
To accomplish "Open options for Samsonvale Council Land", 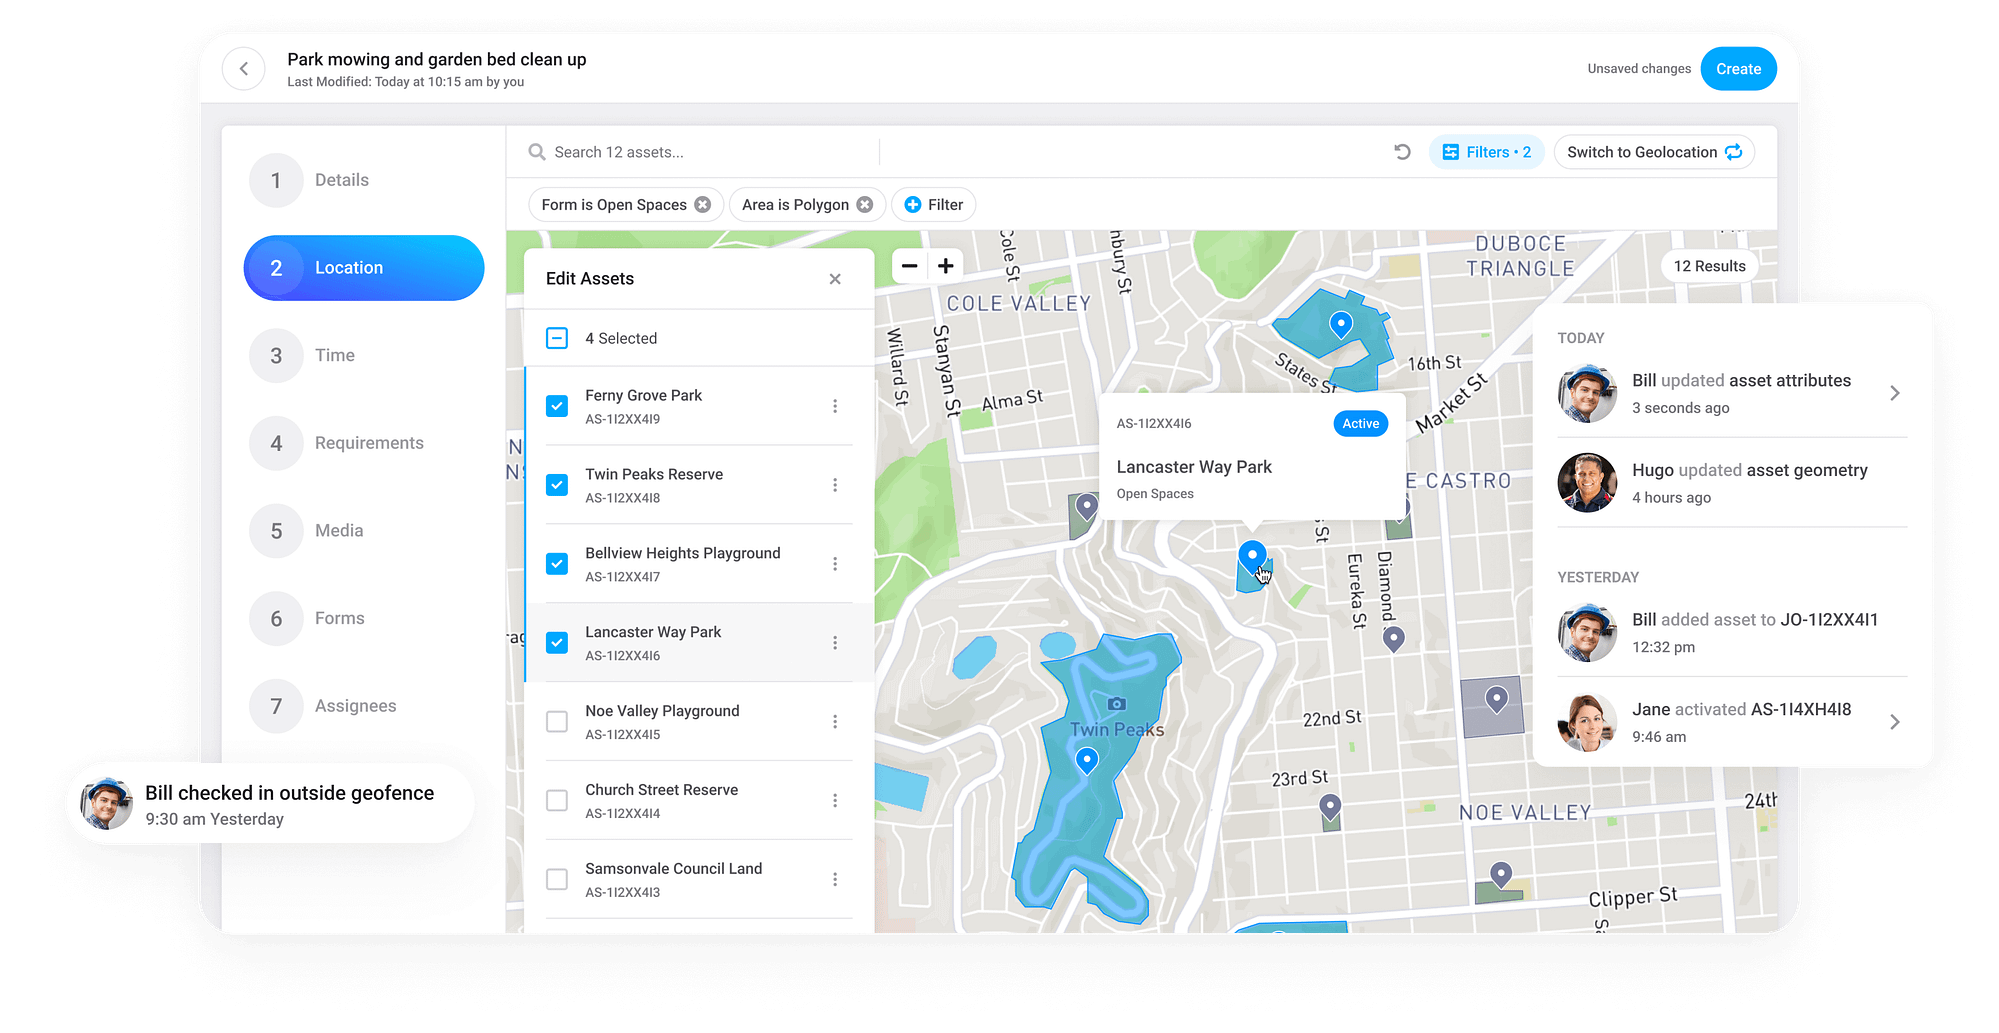I will point(835,880).
